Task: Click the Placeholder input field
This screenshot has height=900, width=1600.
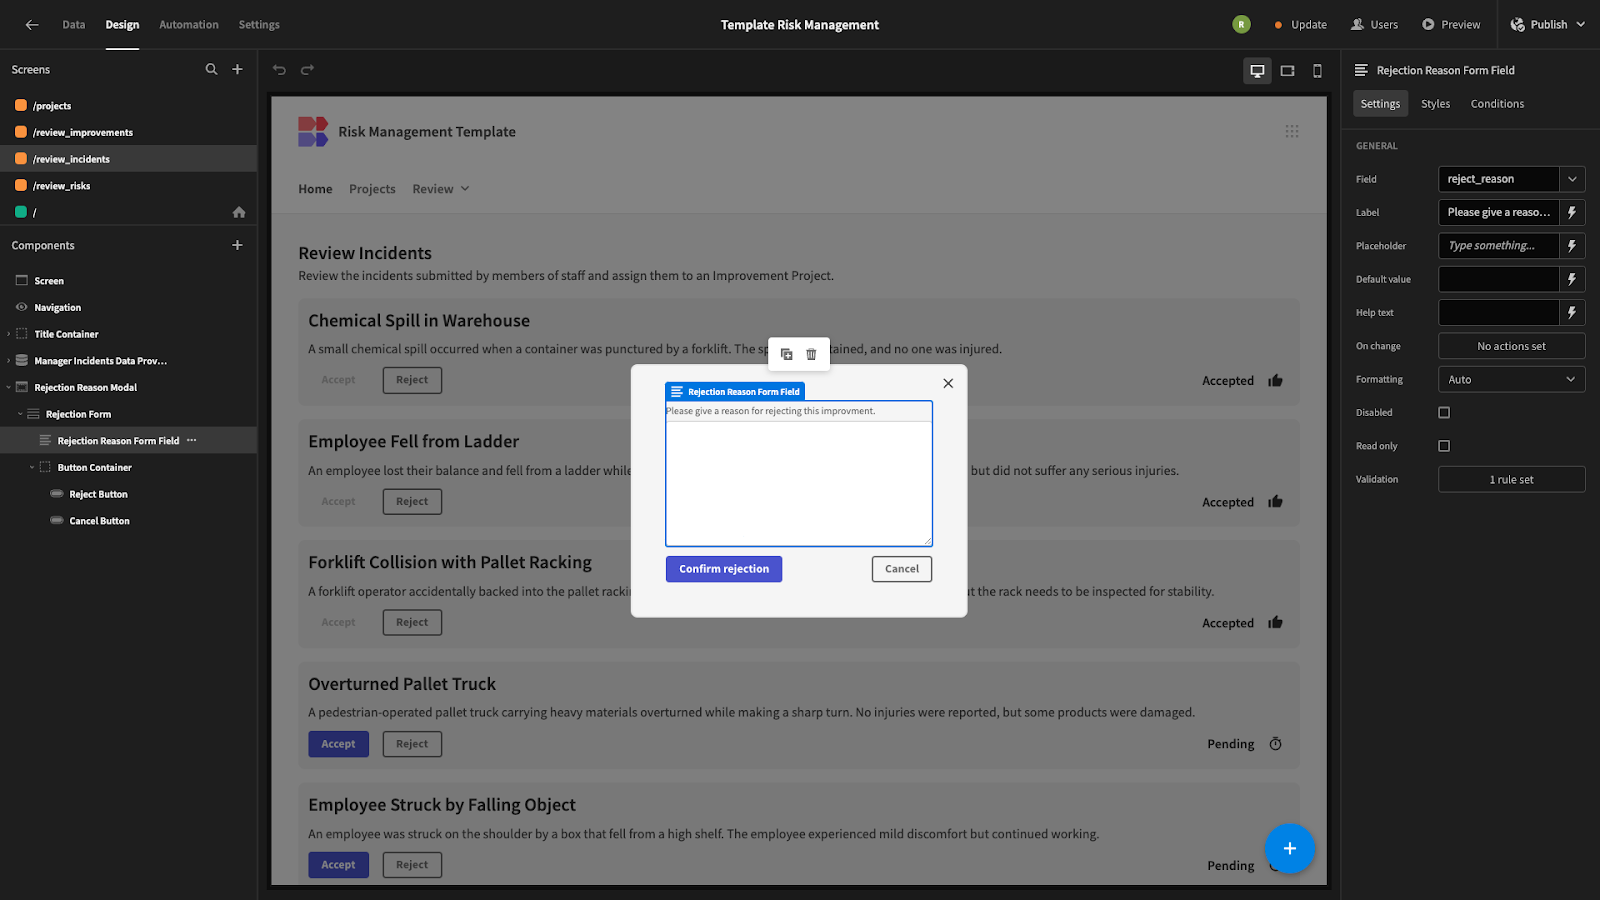Action: (x=1498, y=246)
